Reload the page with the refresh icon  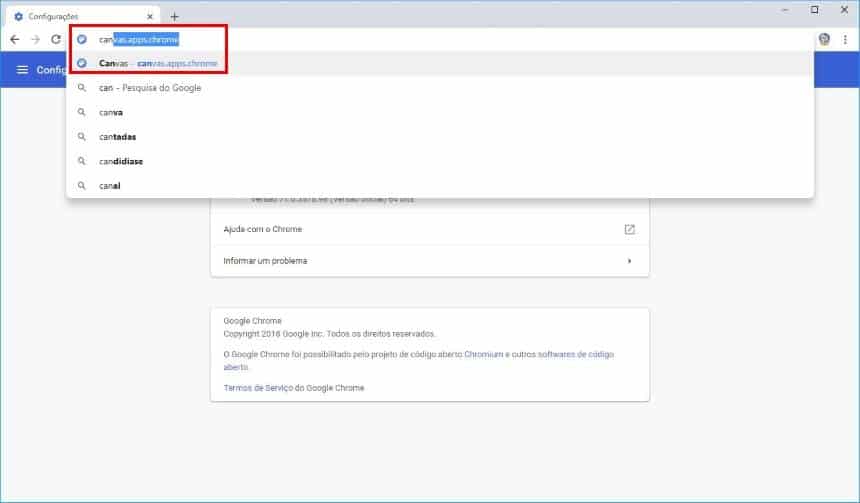[56, 39]
